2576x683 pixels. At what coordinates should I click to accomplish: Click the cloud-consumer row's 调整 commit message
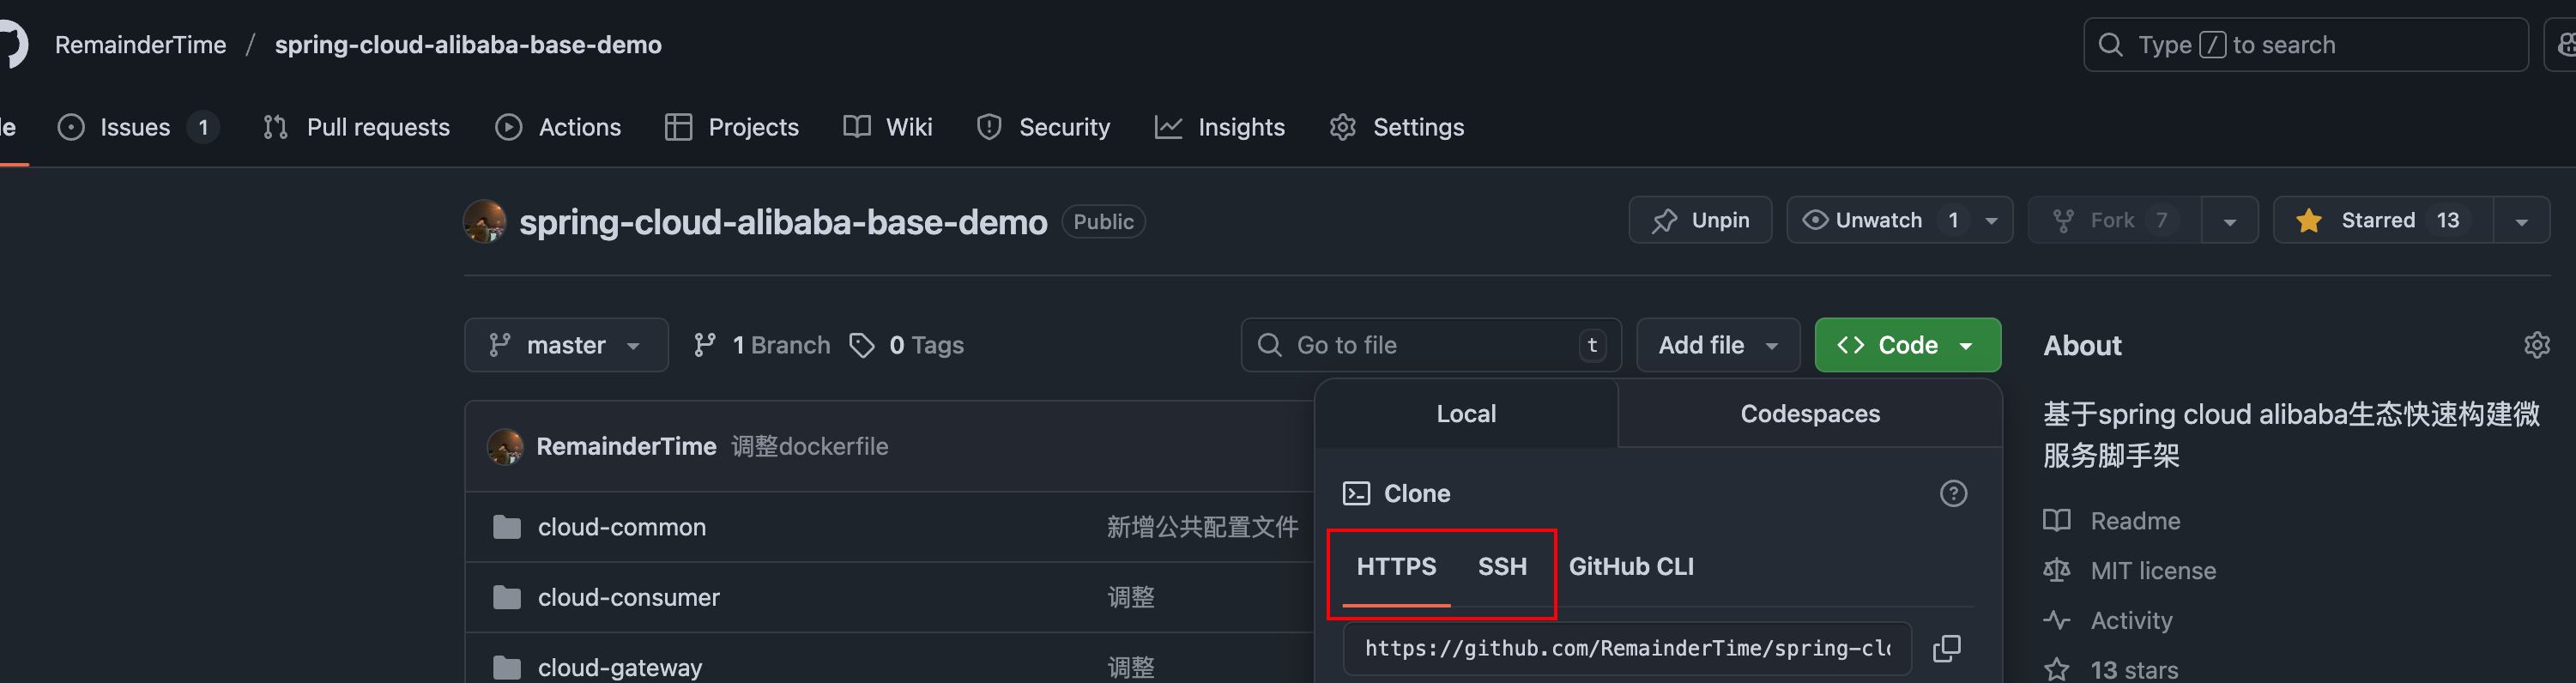(x=1131, y=598)
